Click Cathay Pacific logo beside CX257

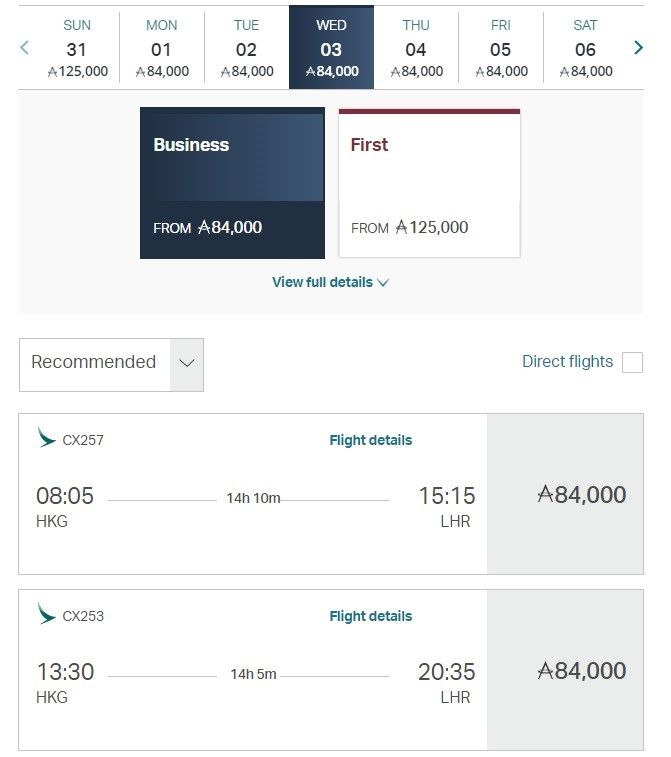click(x=46, y=438)
